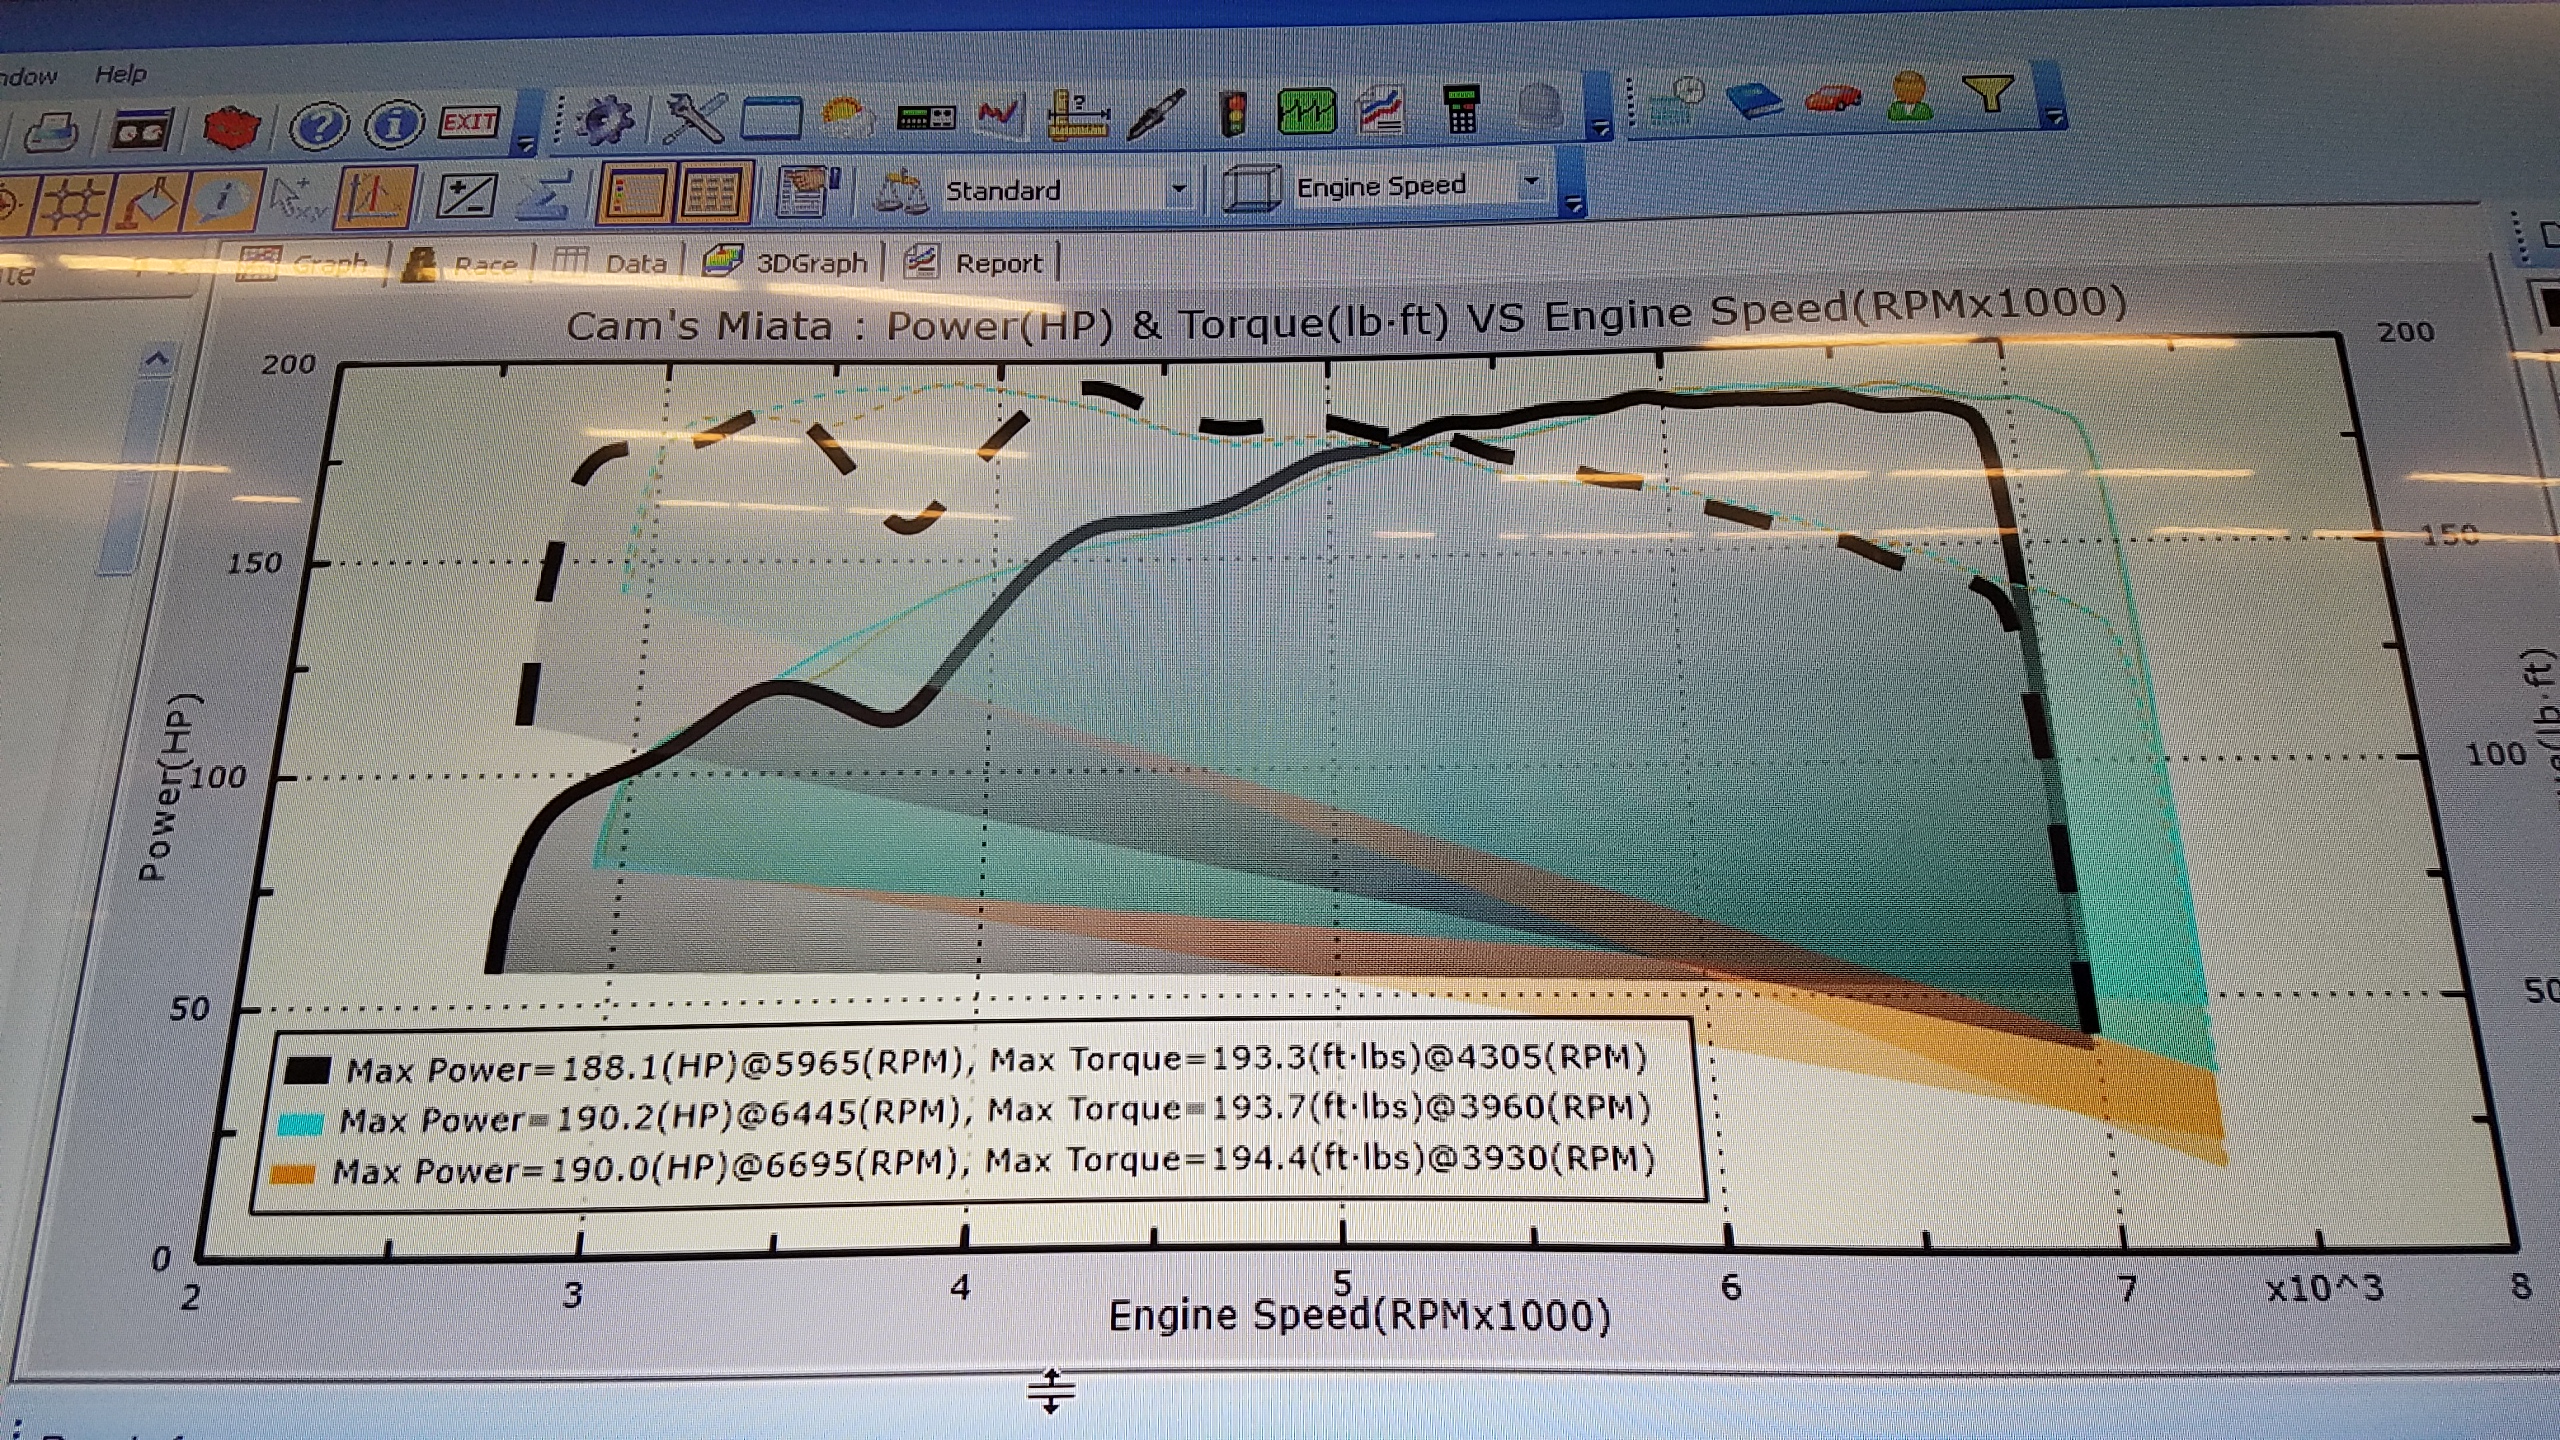Click the handheld calculator device icon
2560x1440 pixels.
click(x=1461, y=109)
